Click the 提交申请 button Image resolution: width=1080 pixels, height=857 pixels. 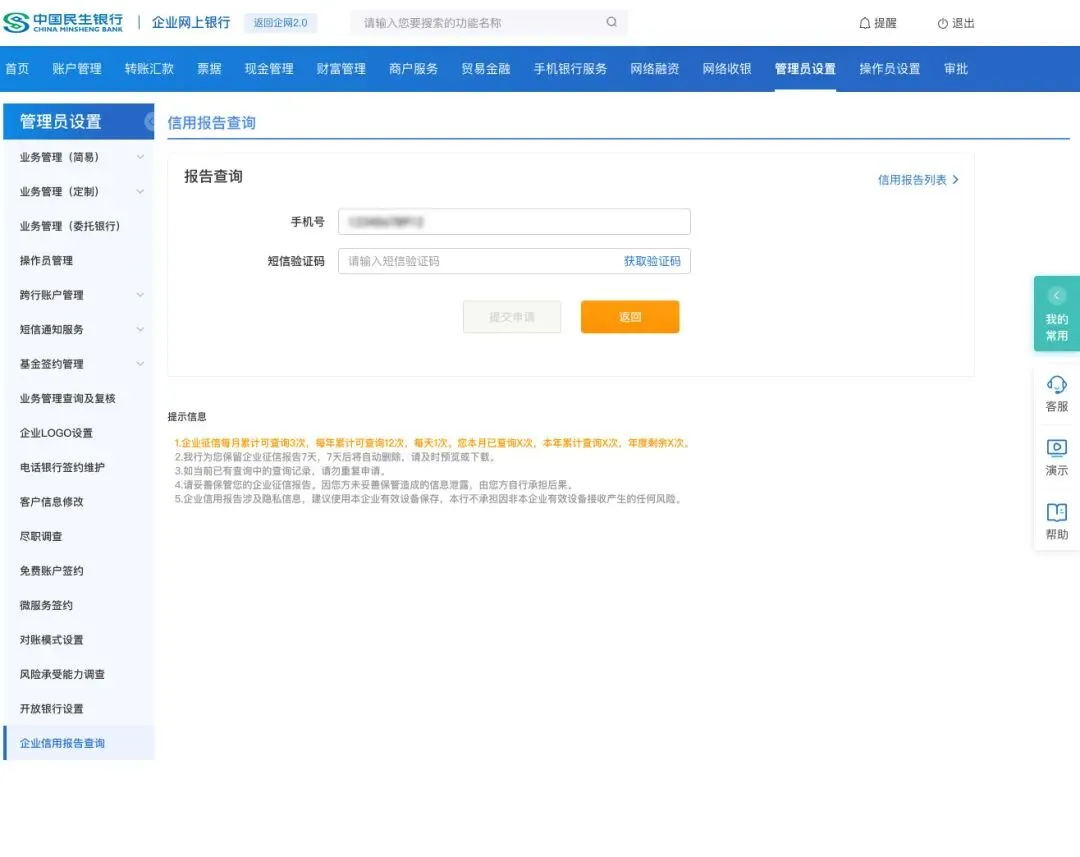point(512,317)
